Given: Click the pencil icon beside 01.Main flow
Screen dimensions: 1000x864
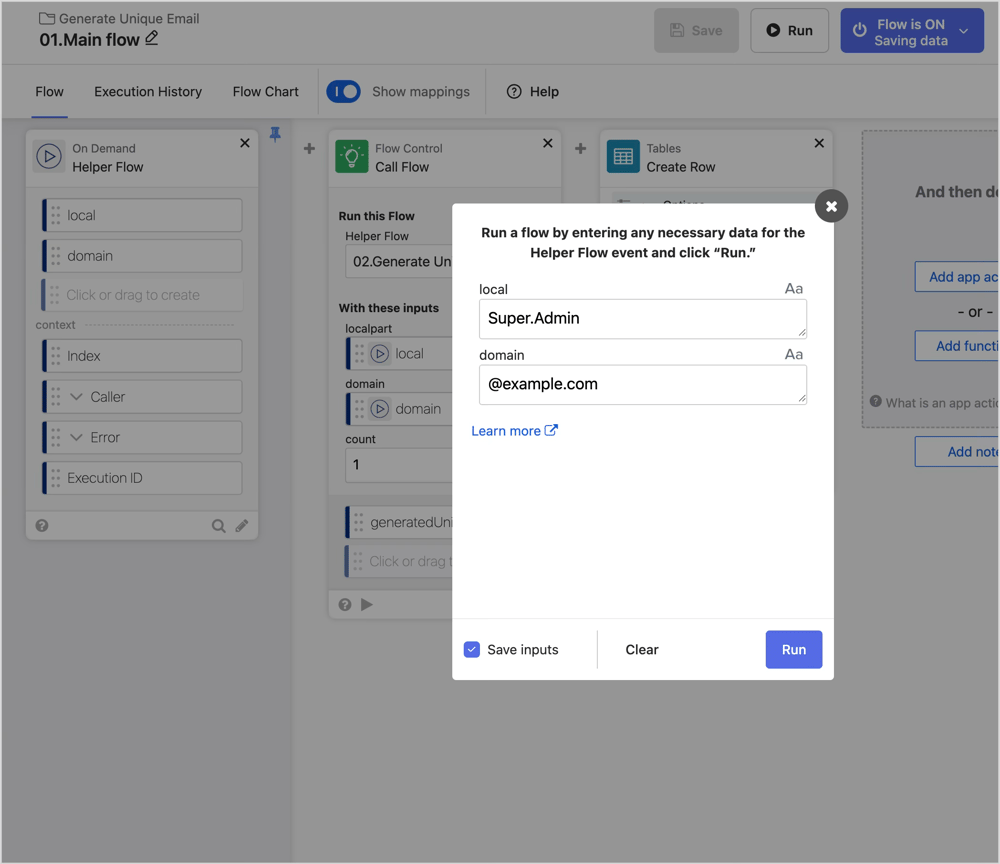Looking at the screenshot, I should click(x=152, y=39).
